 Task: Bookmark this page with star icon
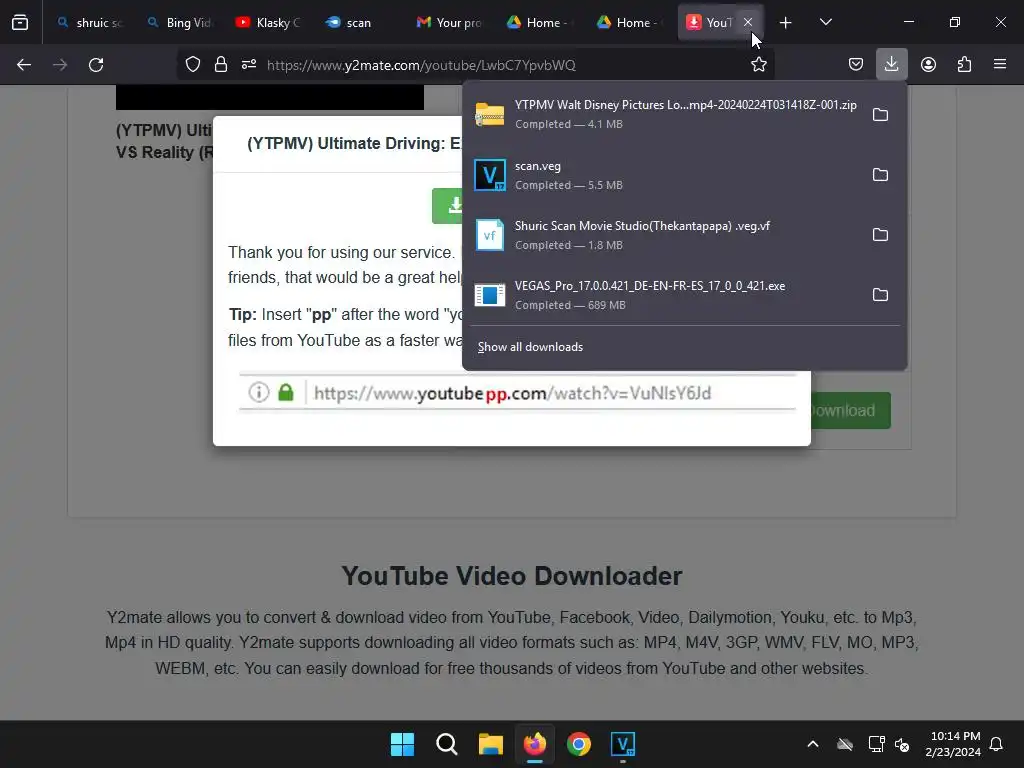[x=758, y=65]
